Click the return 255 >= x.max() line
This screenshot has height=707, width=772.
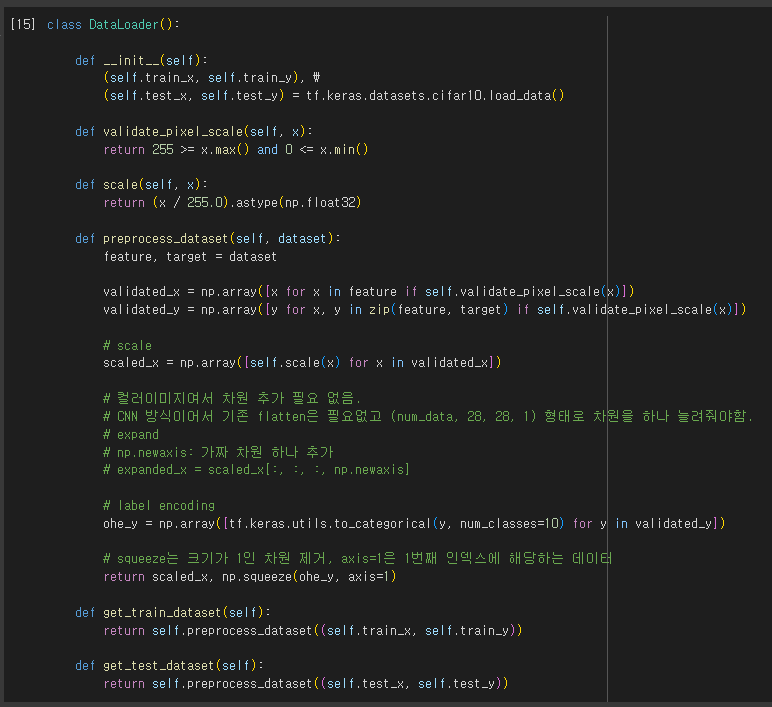pyautogui.click(x=235, y=149)
